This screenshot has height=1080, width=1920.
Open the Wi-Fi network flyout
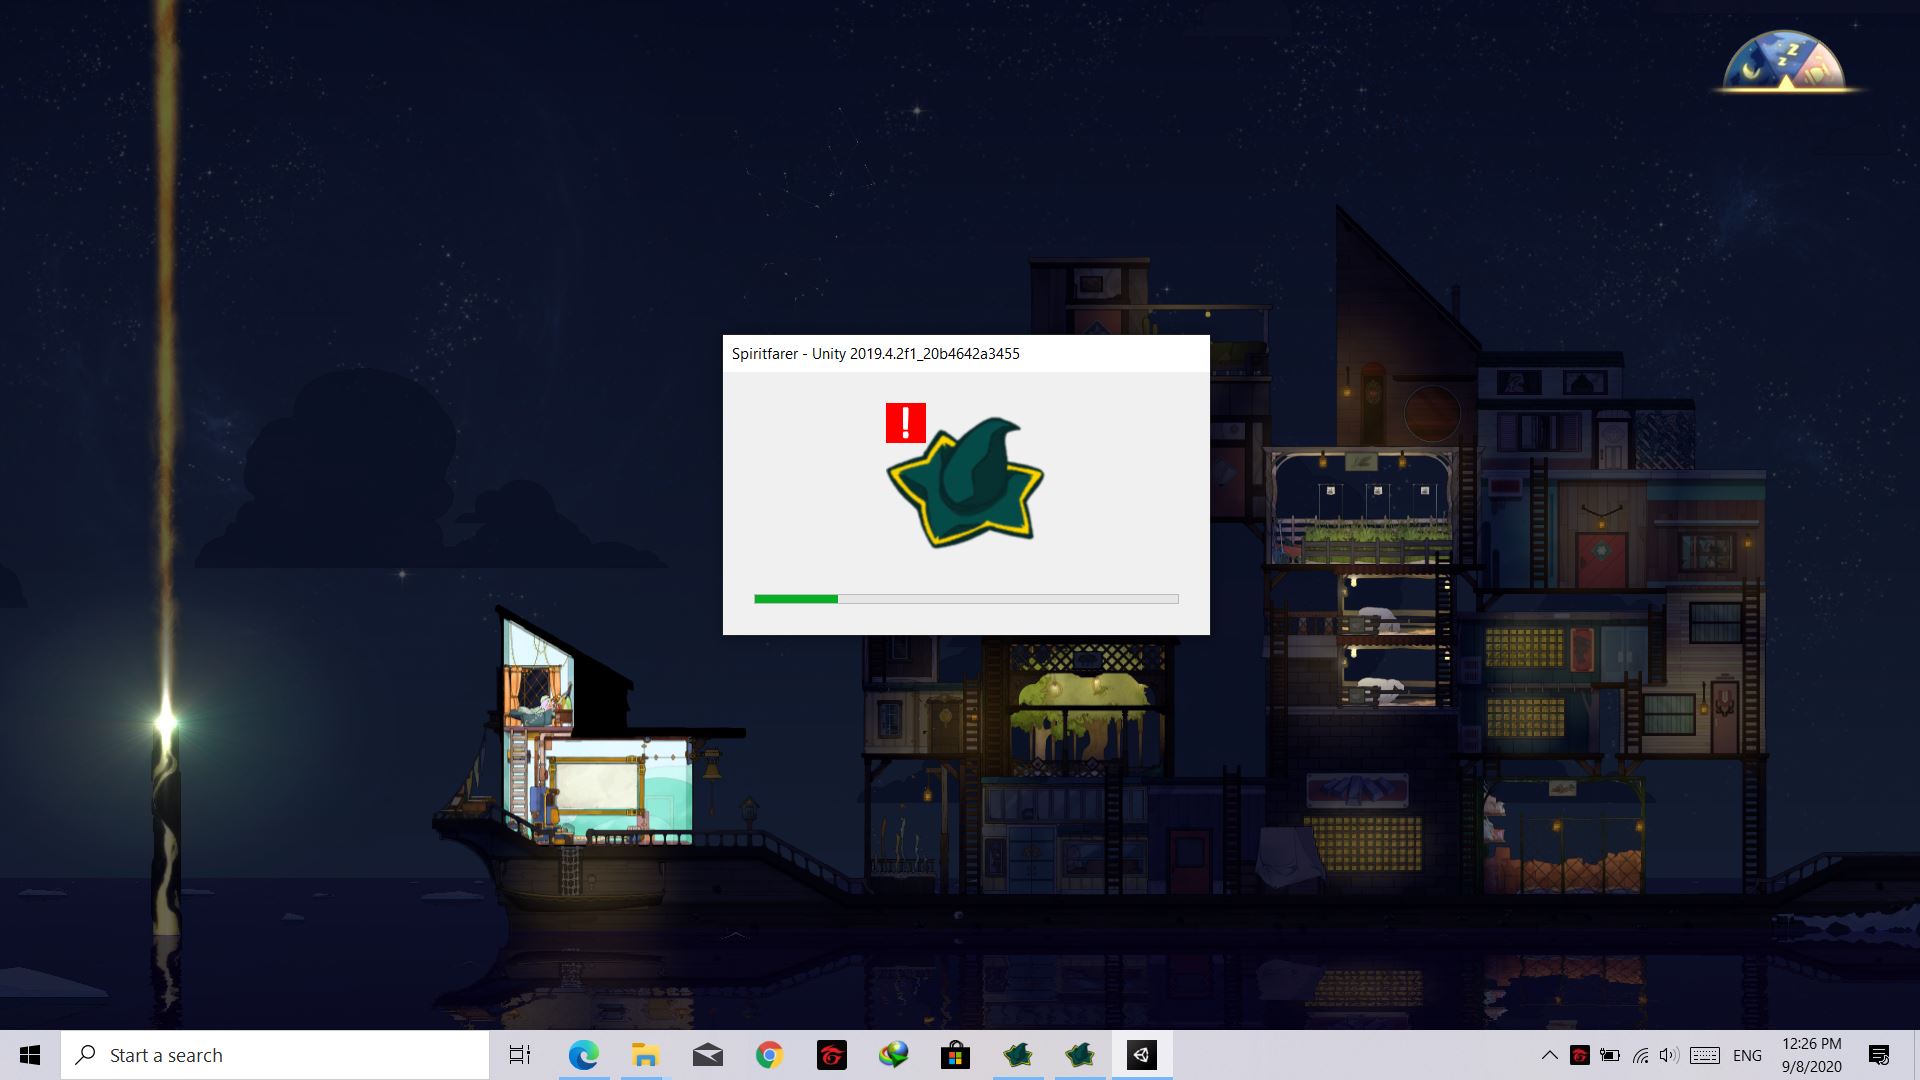[1640, 1055]
